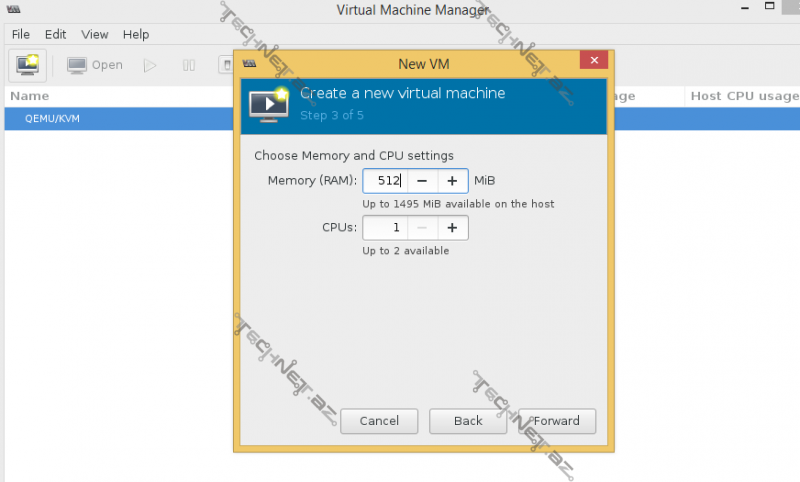This screenshot has height=482, width=800.
Task: Open the View menu
Action: [94, 34]
